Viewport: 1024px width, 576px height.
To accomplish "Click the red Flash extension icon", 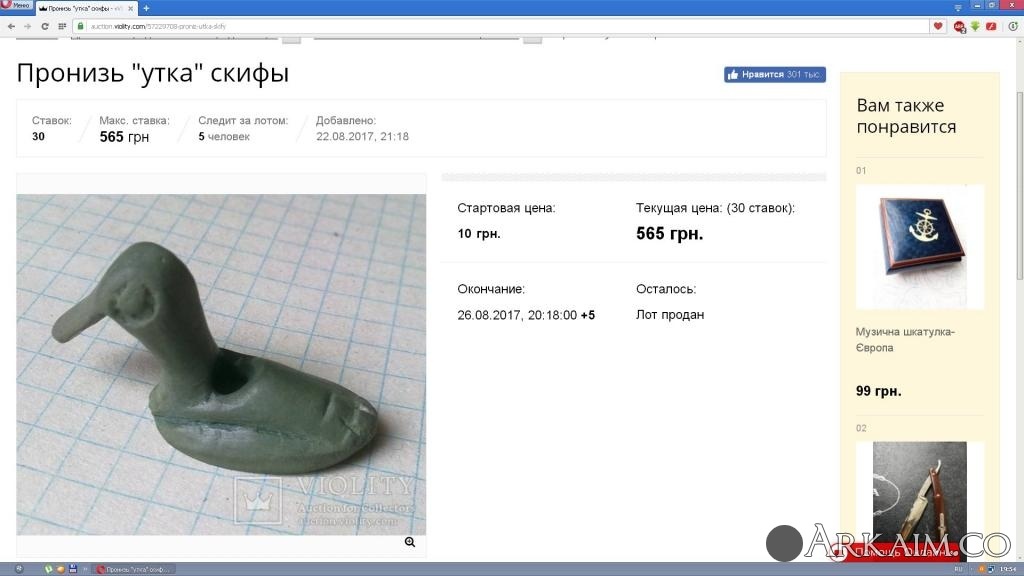I will pos(991,26).
